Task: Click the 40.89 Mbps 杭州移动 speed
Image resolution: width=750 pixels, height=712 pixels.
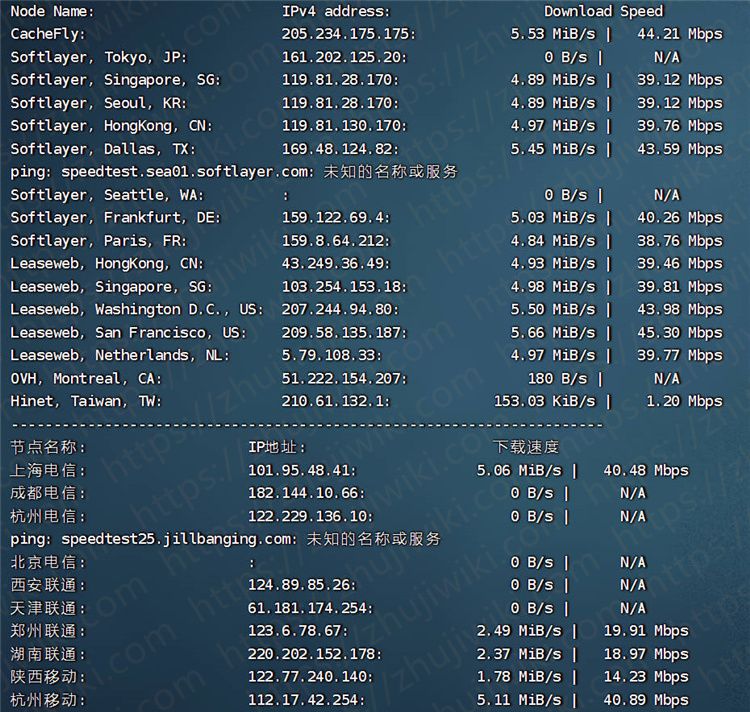Action: pyautogui.click(x=645, y=700)
